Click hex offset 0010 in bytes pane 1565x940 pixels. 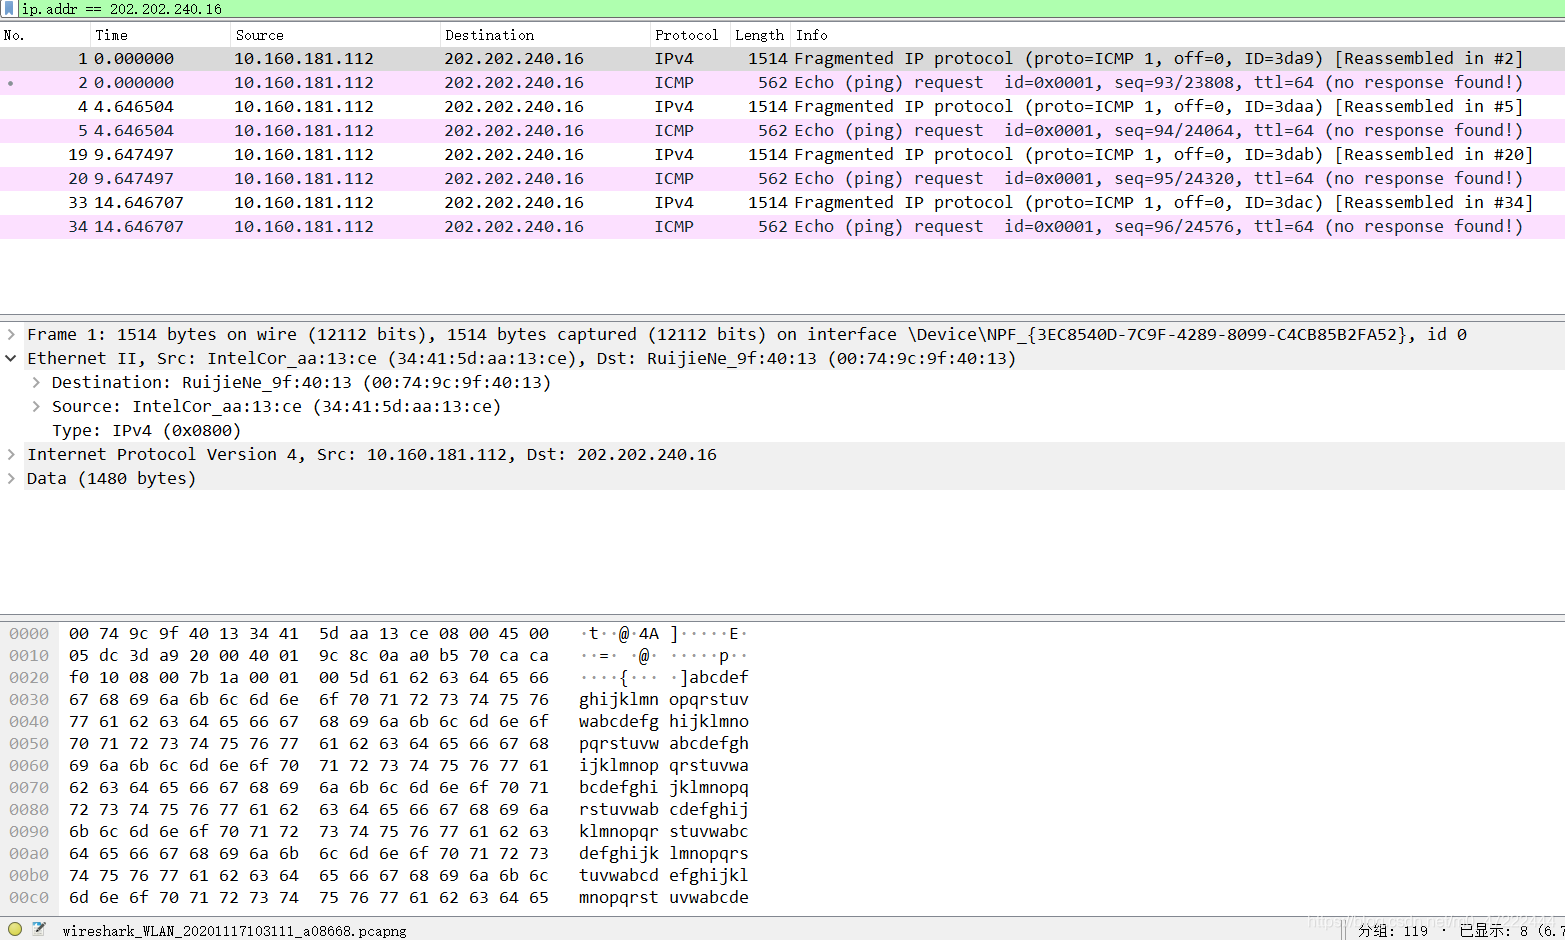click(x=29, y=655)
